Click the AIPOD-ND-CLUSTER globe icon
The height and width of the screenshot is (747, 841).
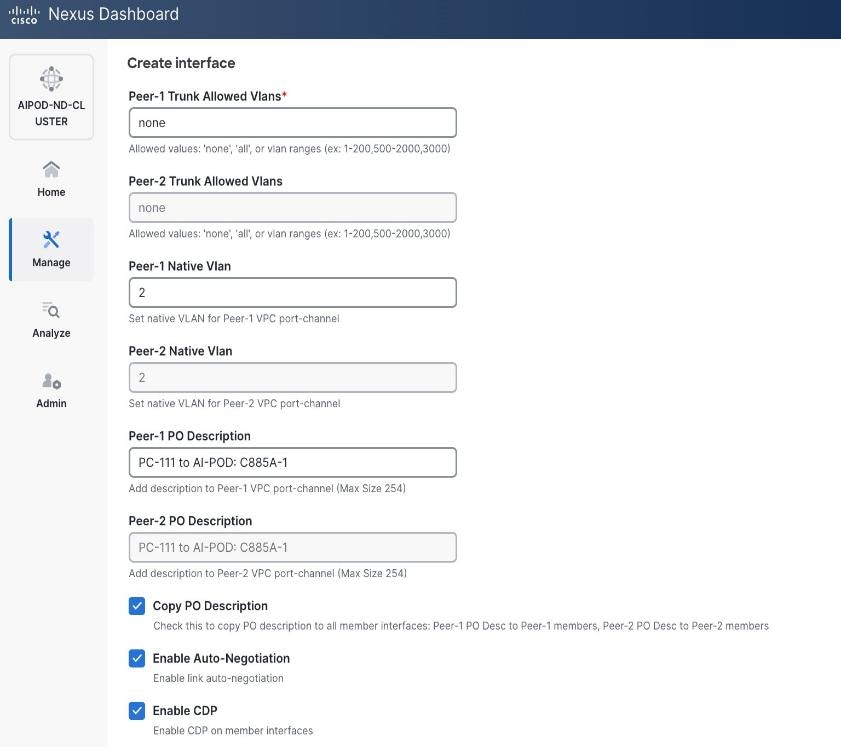[x=51, y=78]
